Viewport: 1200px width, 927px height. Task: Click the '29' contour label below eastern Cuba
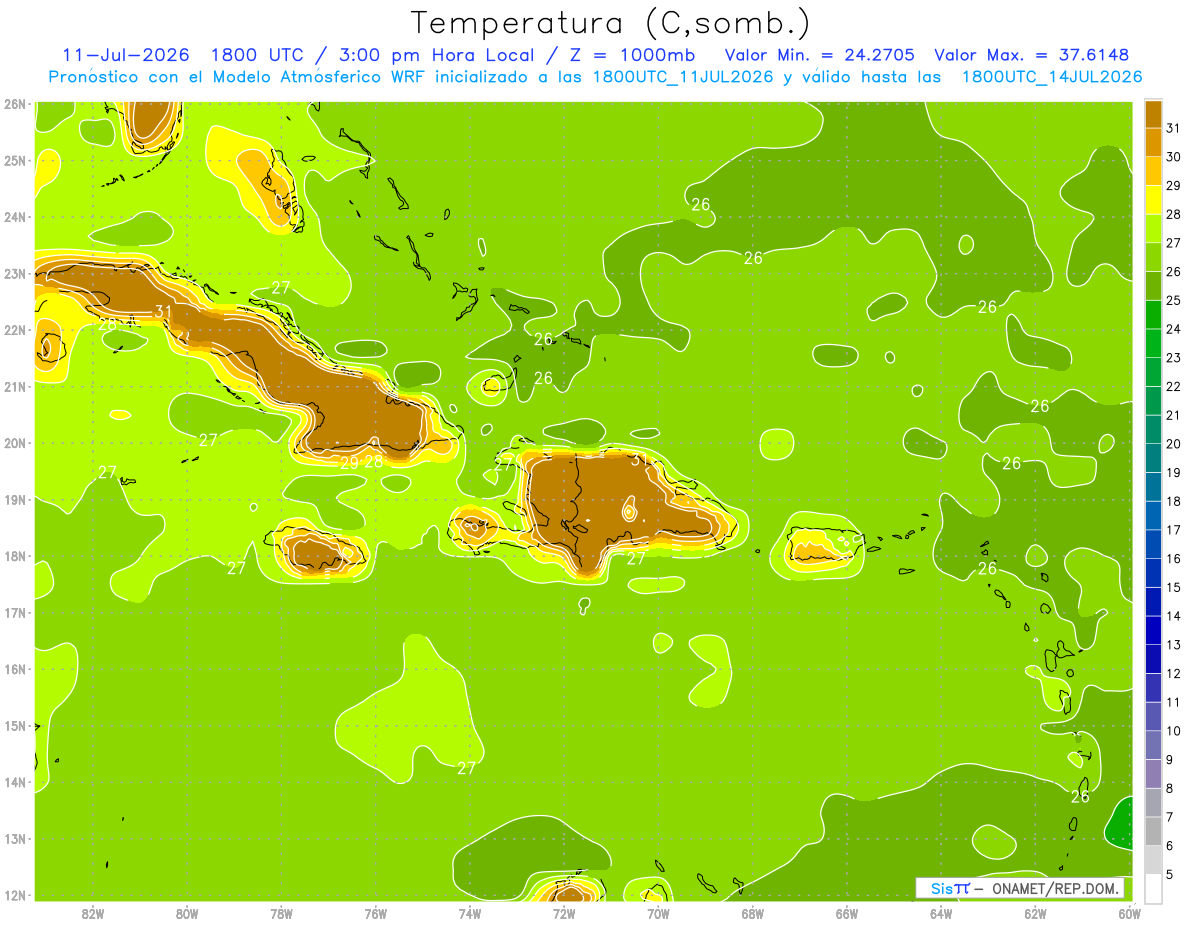pos(349,463)
